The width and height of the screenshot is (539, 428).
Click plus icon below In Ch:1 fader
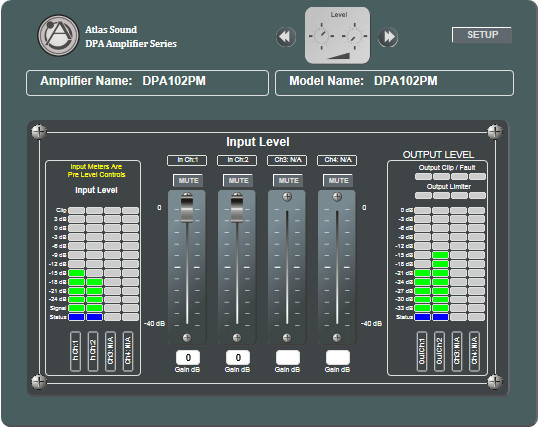(187, 337)
